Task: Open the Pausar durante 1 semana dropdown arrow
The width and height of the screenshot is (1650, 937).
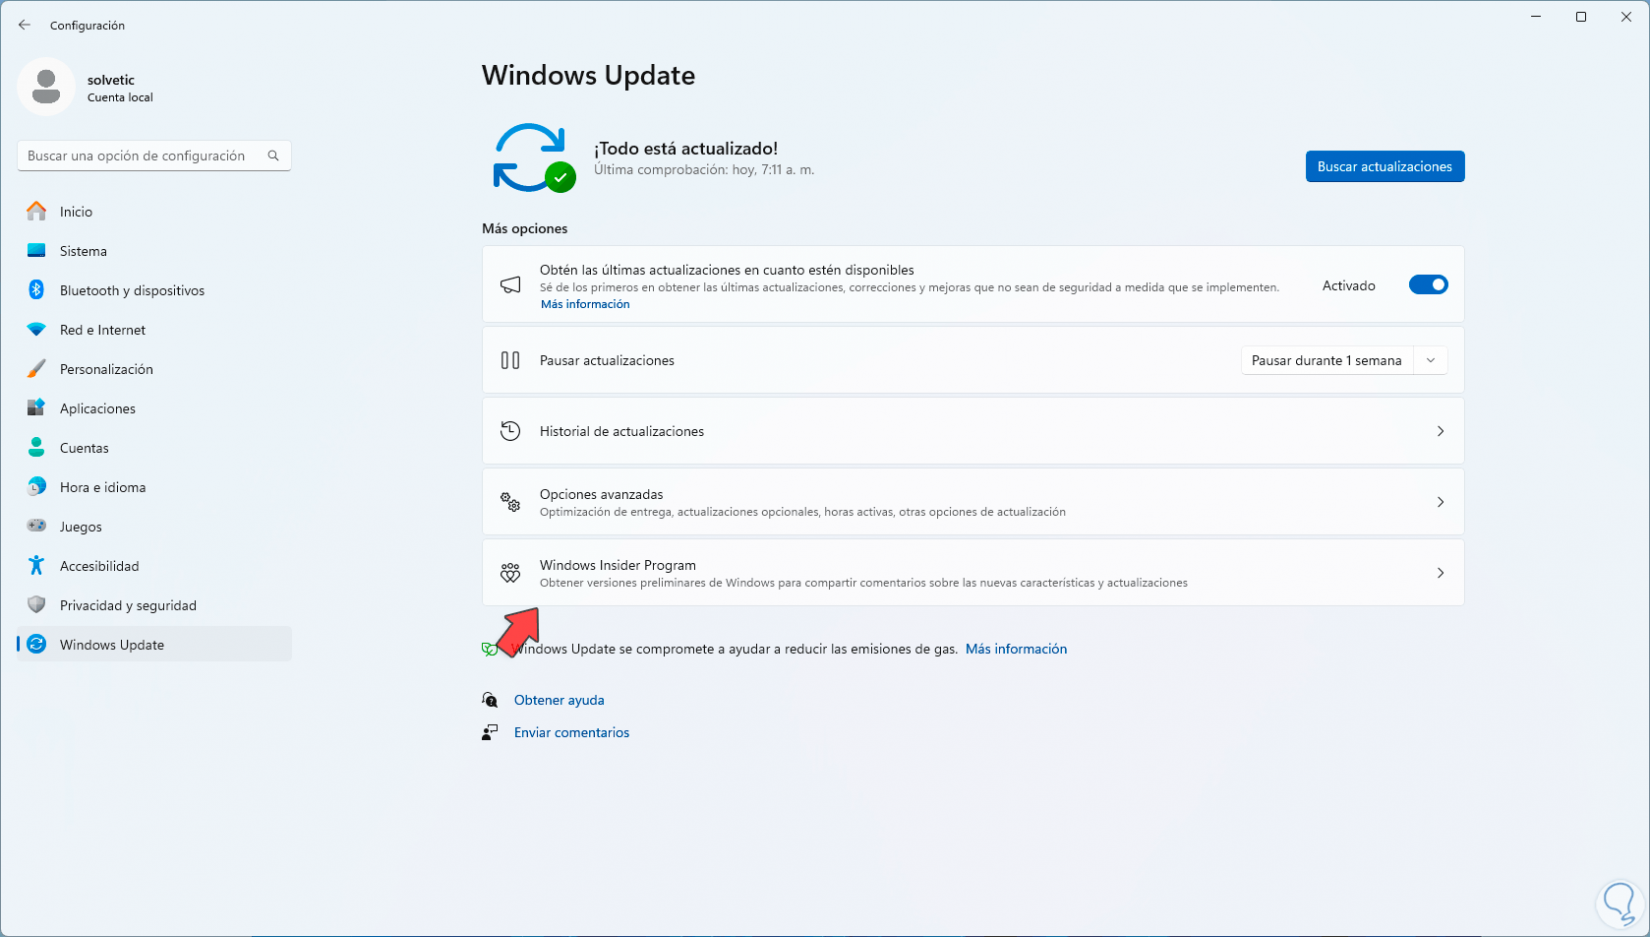Action: [x=1431, y=361]
